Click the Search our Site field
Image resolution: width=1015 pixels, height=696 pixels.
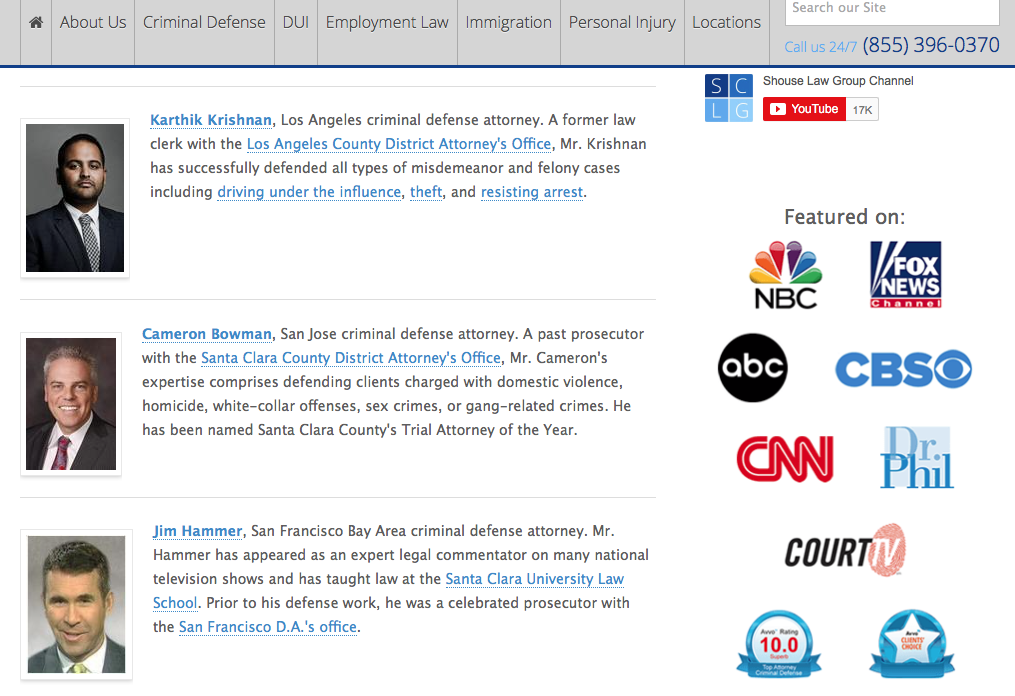click(x=891, y=10)
